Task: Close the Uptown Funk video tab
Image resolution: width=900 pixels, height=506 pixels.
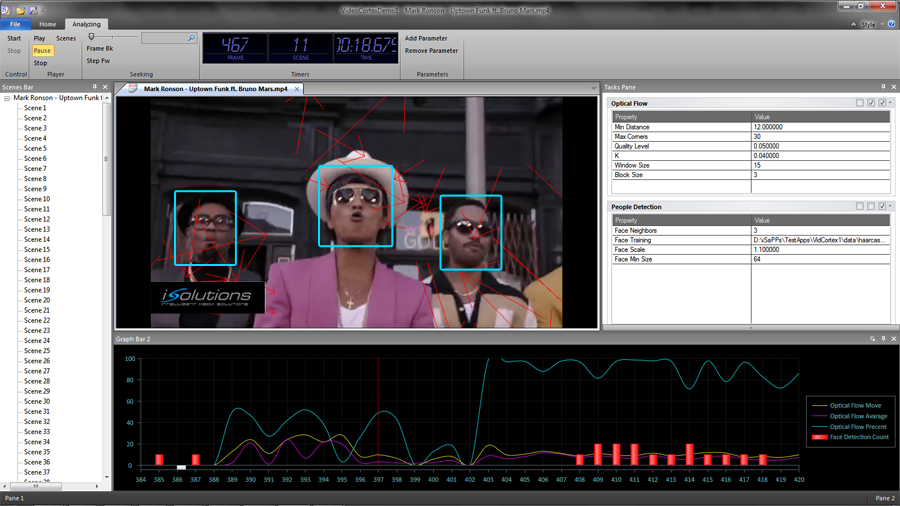Action: (x=297, y=89)
